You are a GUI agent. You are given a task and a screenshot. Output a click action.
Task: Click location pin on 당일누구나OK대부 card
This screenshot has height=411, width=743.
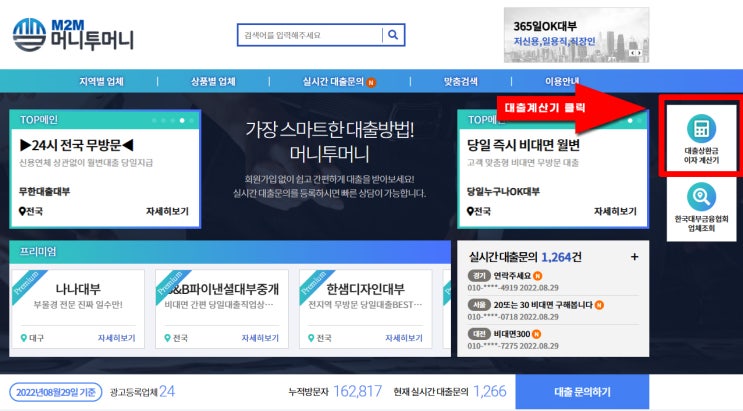(470, 211)
